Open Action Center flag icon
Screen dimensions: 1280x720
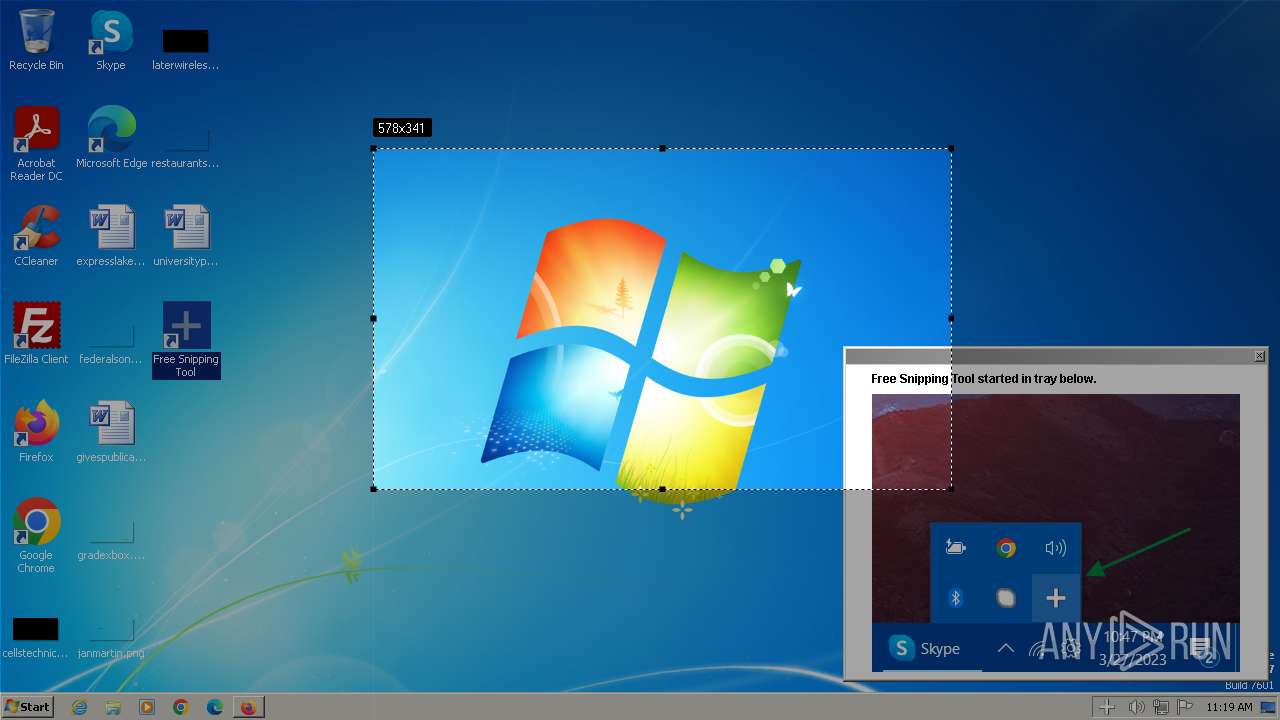tap(1185, 707)
